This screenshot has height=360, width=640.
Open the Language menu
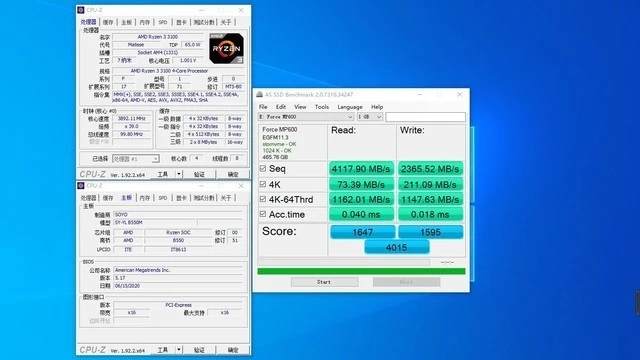coord(350,107)
